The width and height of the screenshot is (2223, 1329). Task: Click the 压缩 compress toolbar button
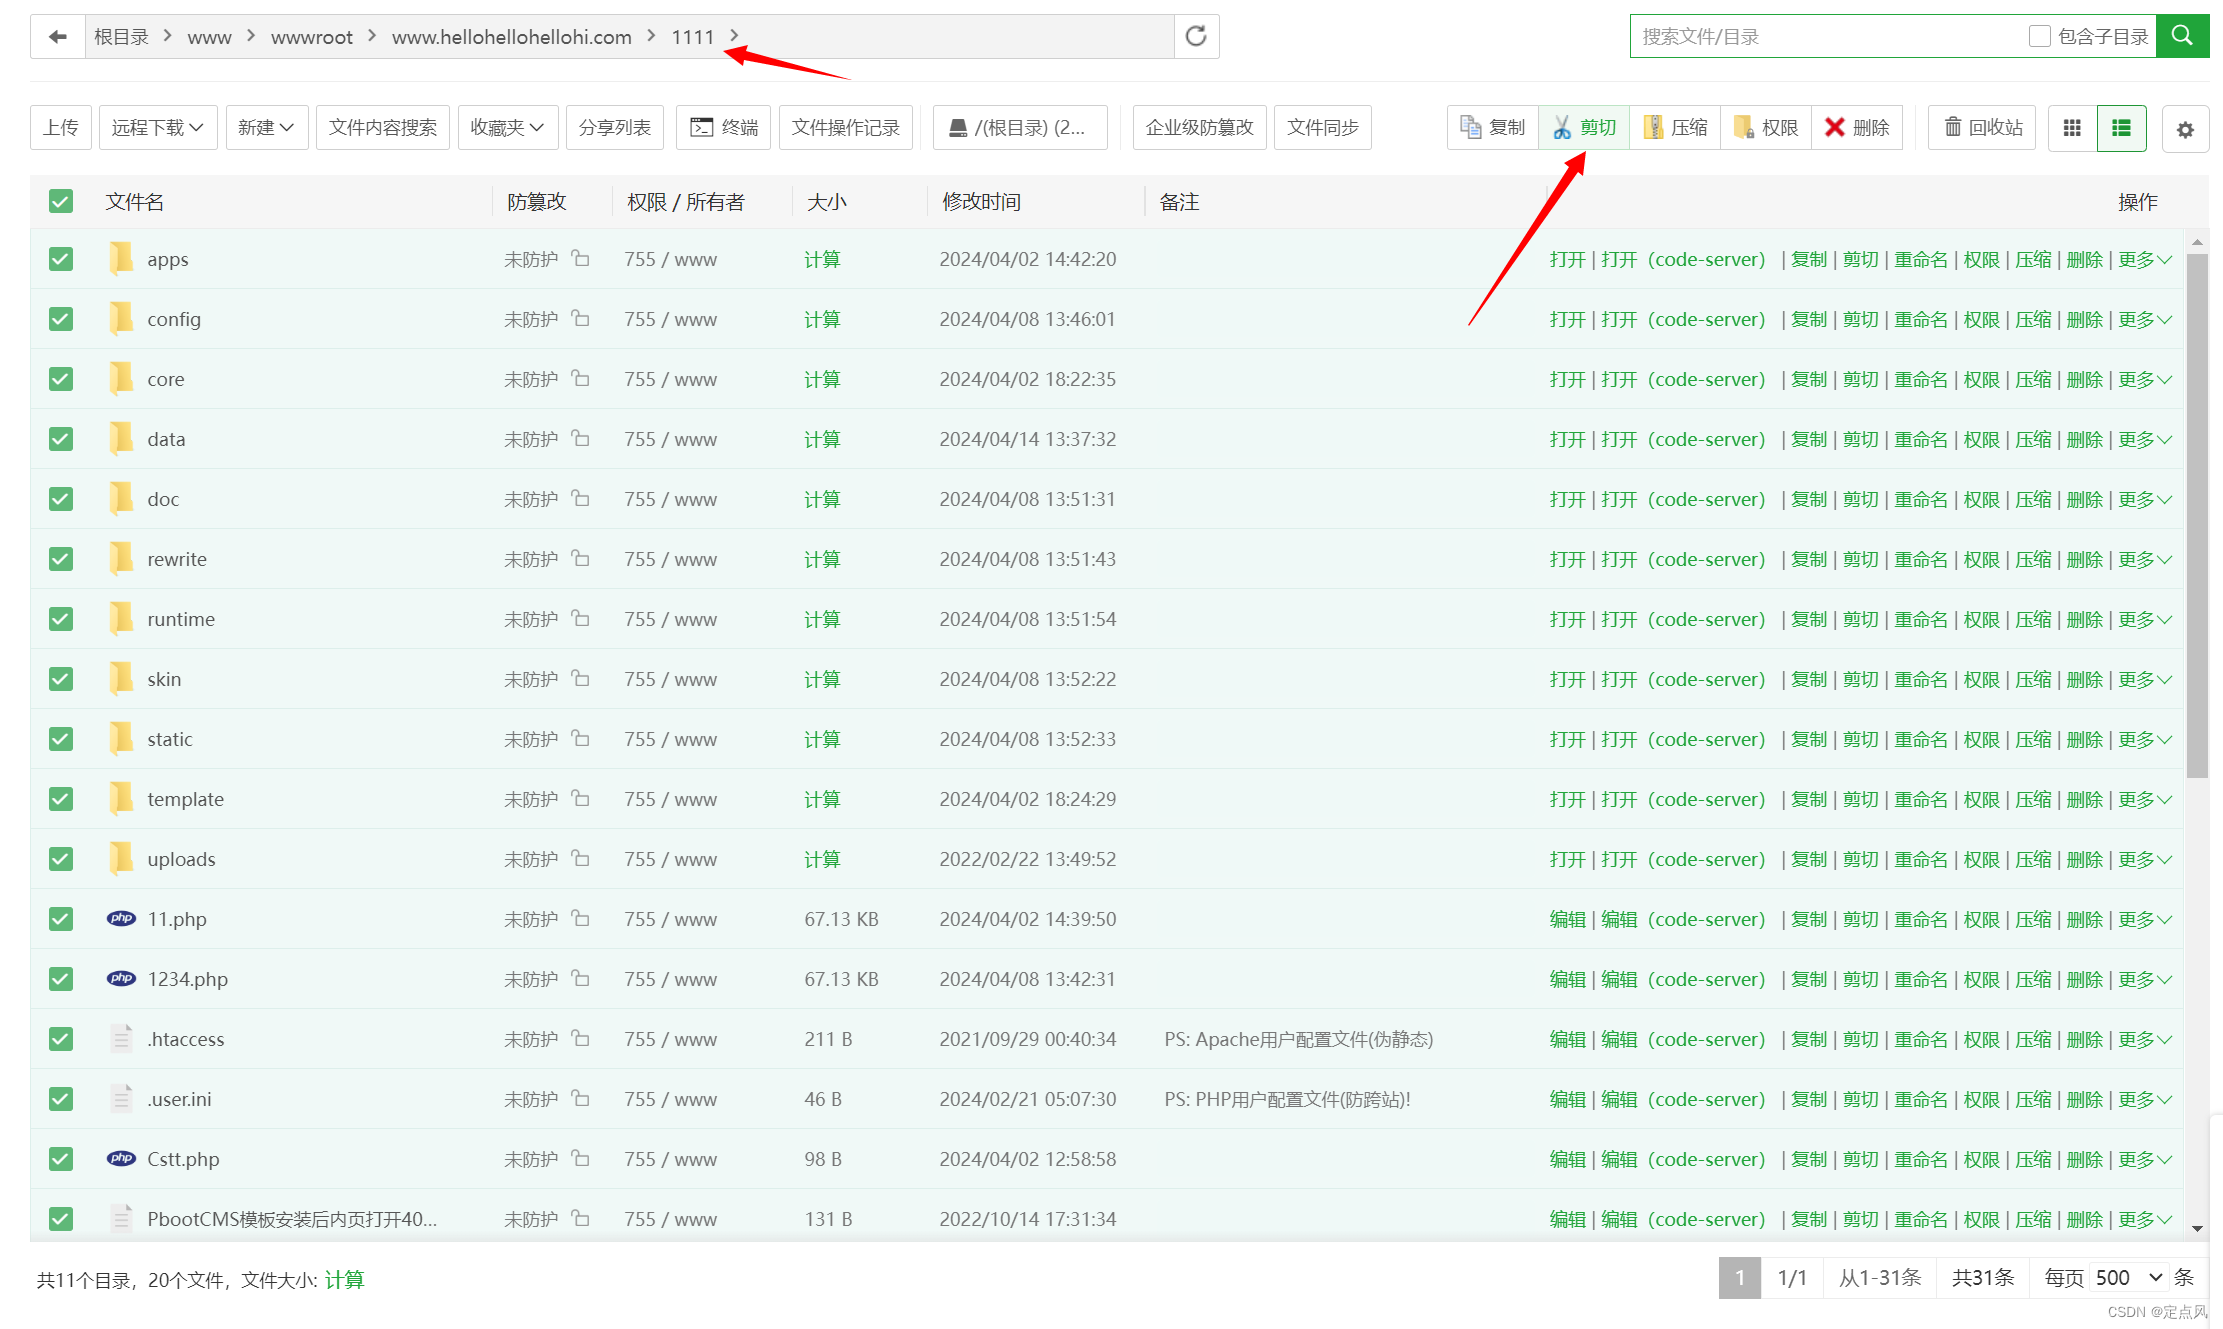pos(1675,128)
